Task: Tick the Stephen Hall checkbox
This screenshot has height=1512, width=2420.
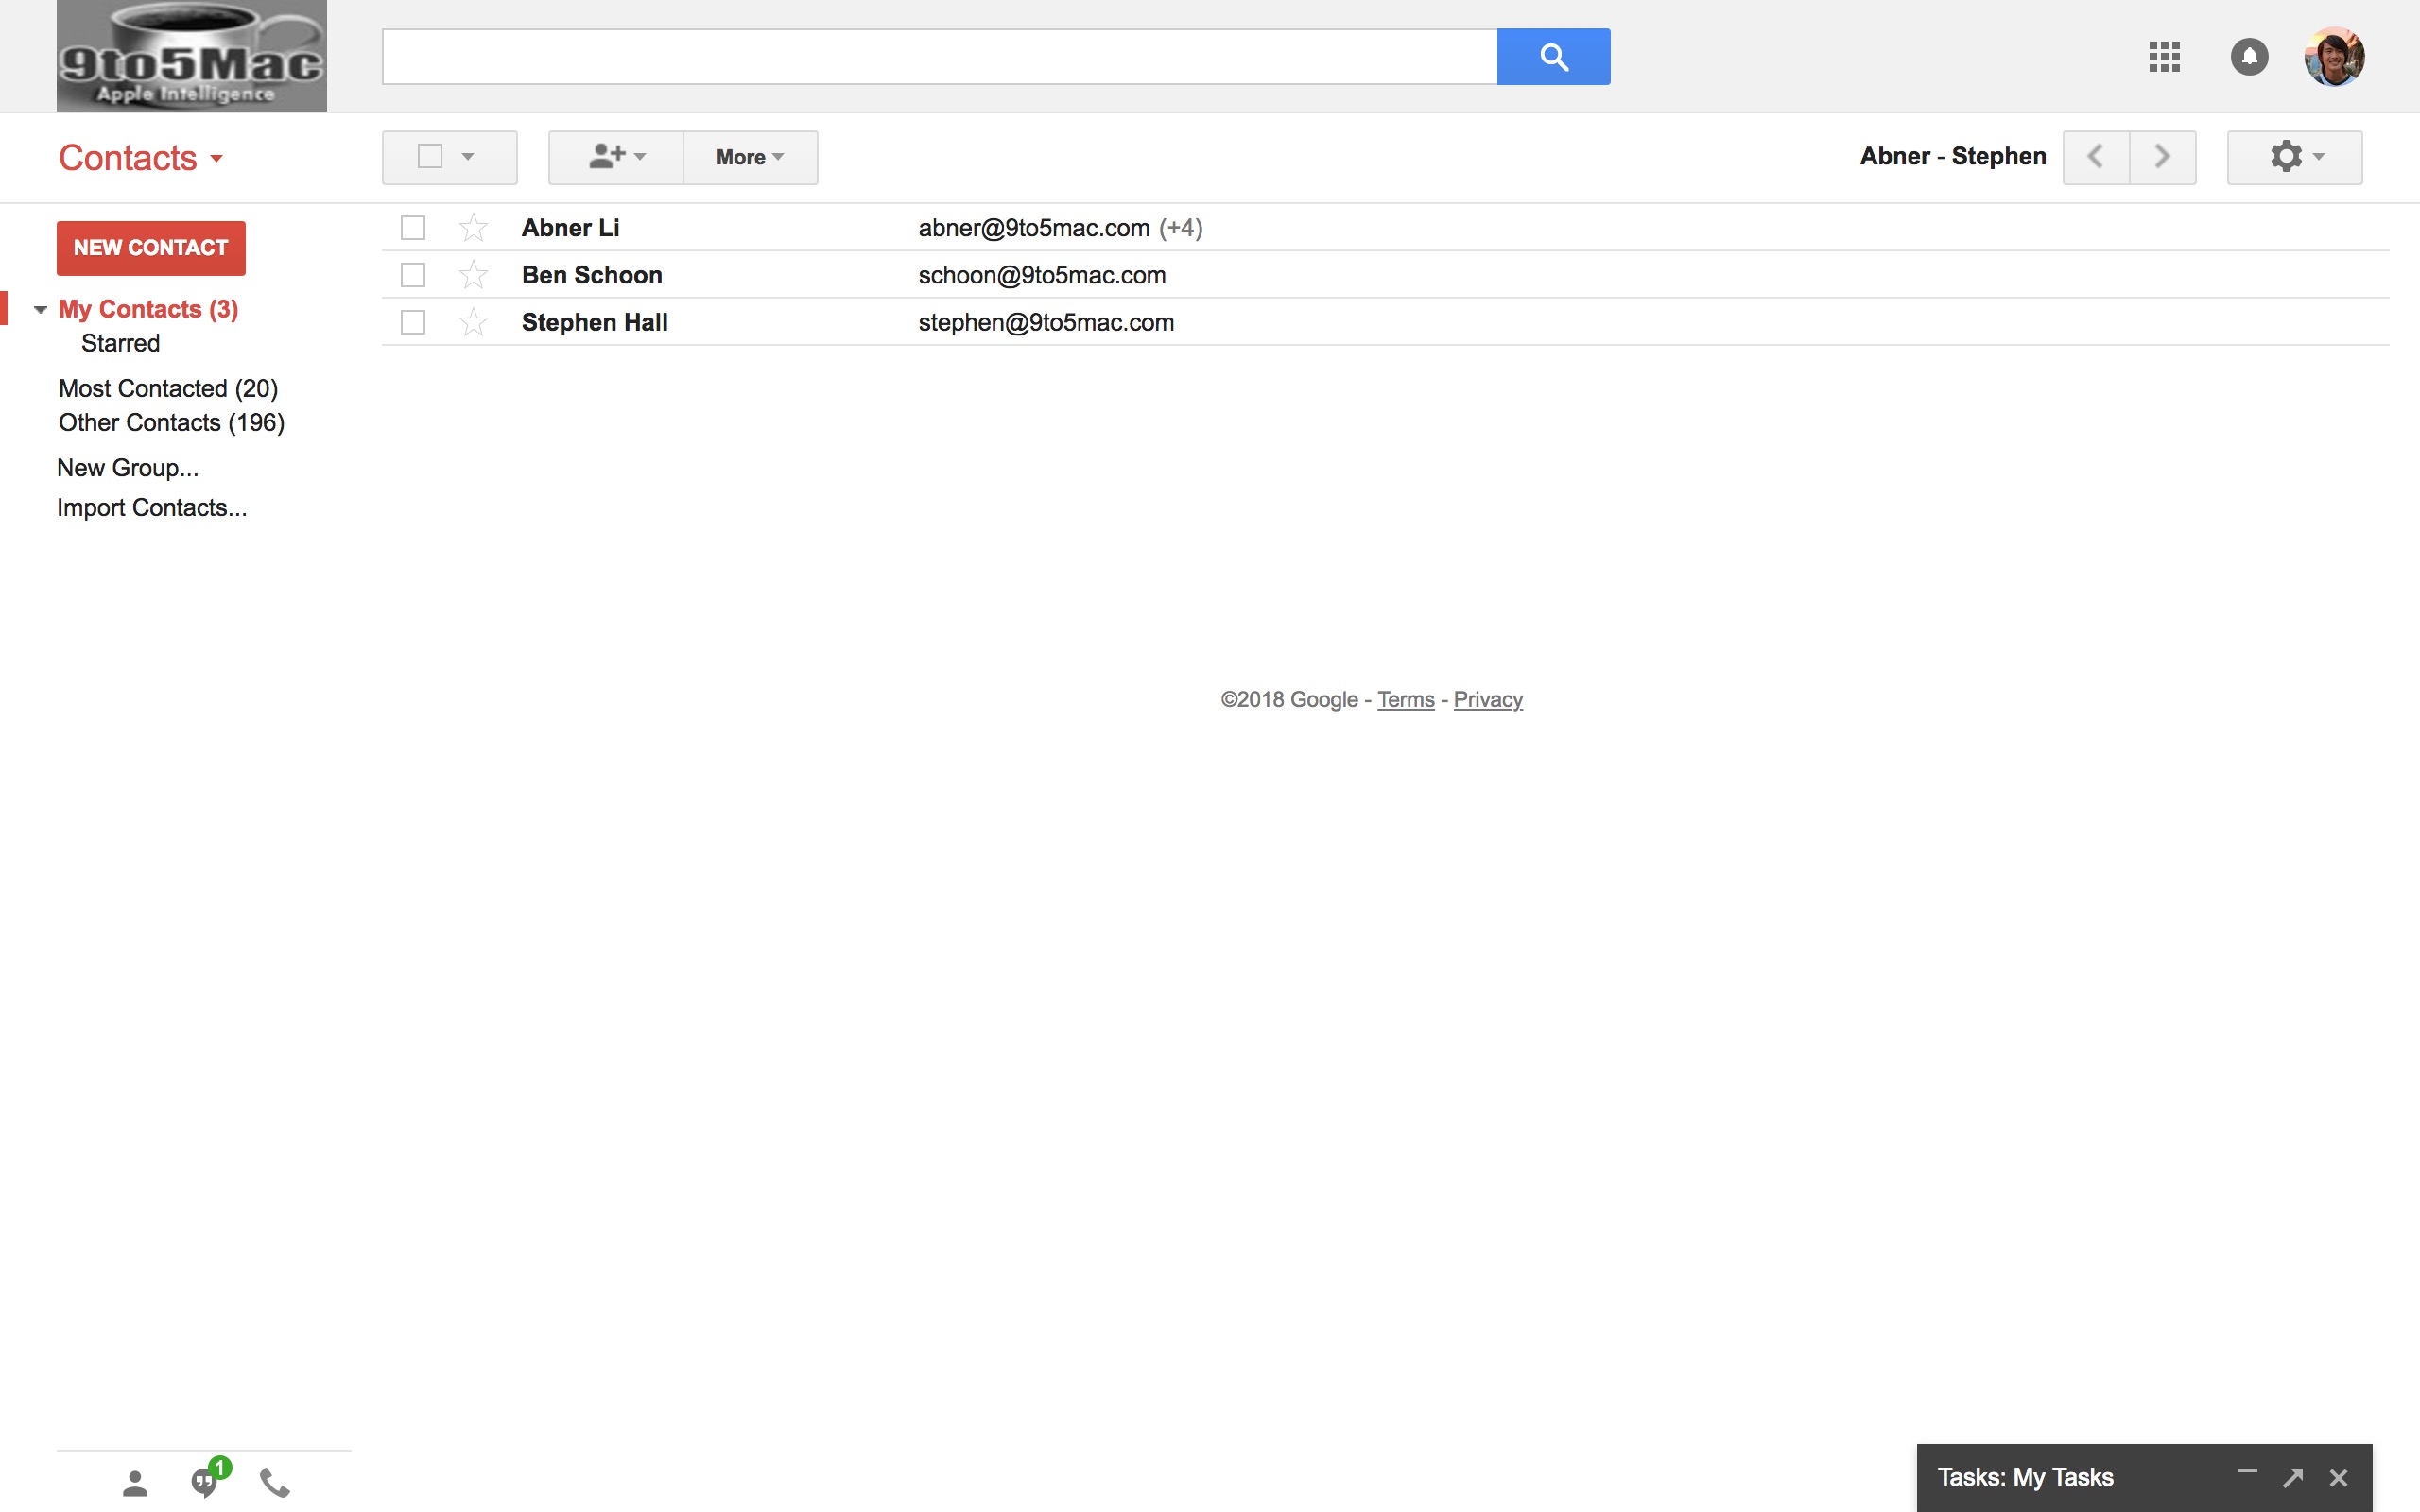Action: tap(413, 322)
